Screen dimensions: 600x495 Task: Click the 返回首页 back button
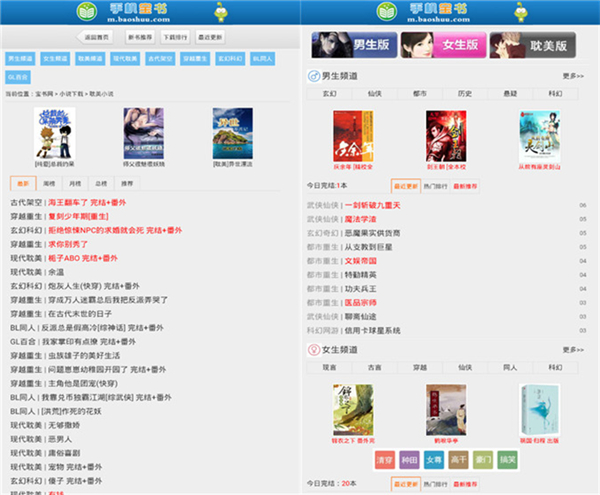95,37
